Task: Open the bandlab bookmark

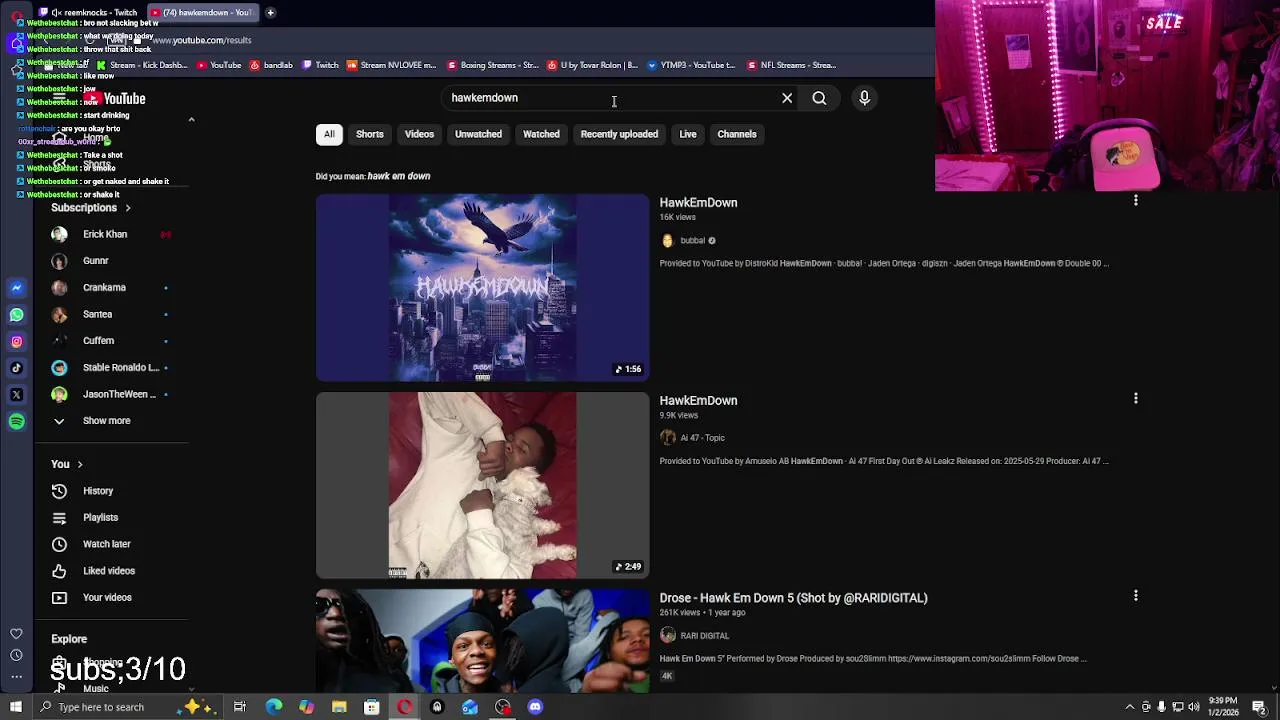Action: tap(271, 65)
